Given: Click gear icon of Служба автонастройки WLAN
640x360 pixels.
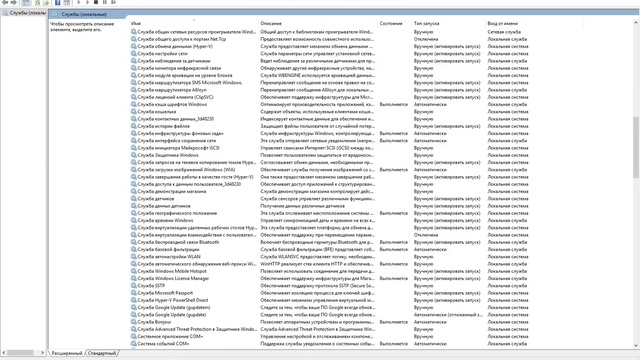Looking at the screenshot, I should (133, 257).
